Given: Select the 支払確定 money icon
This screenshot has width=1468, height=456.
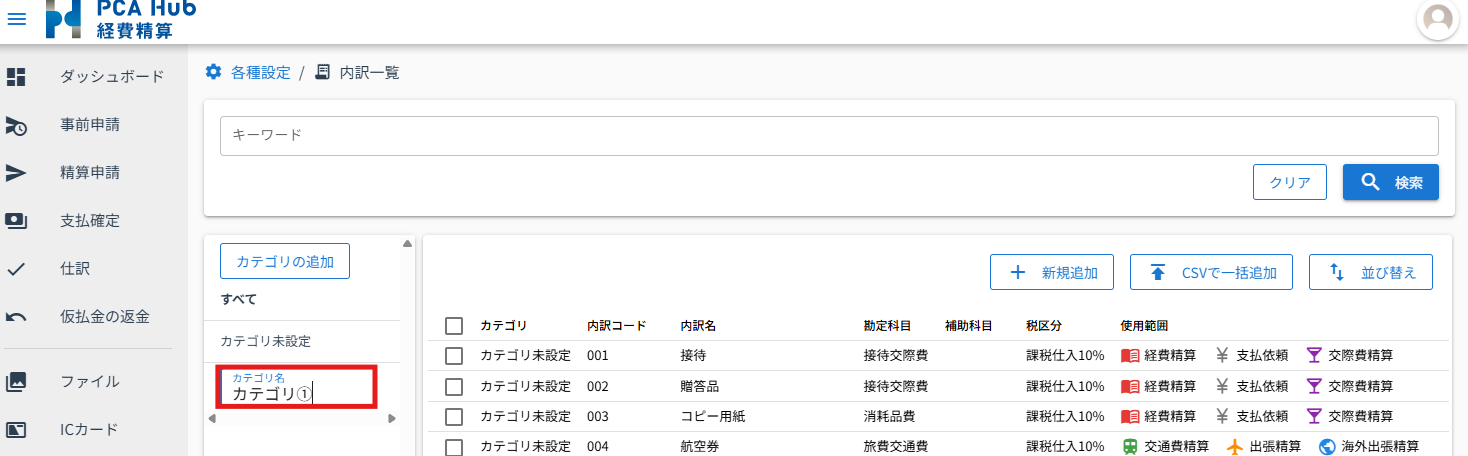Looking at the screenshot, I should 16,221.
